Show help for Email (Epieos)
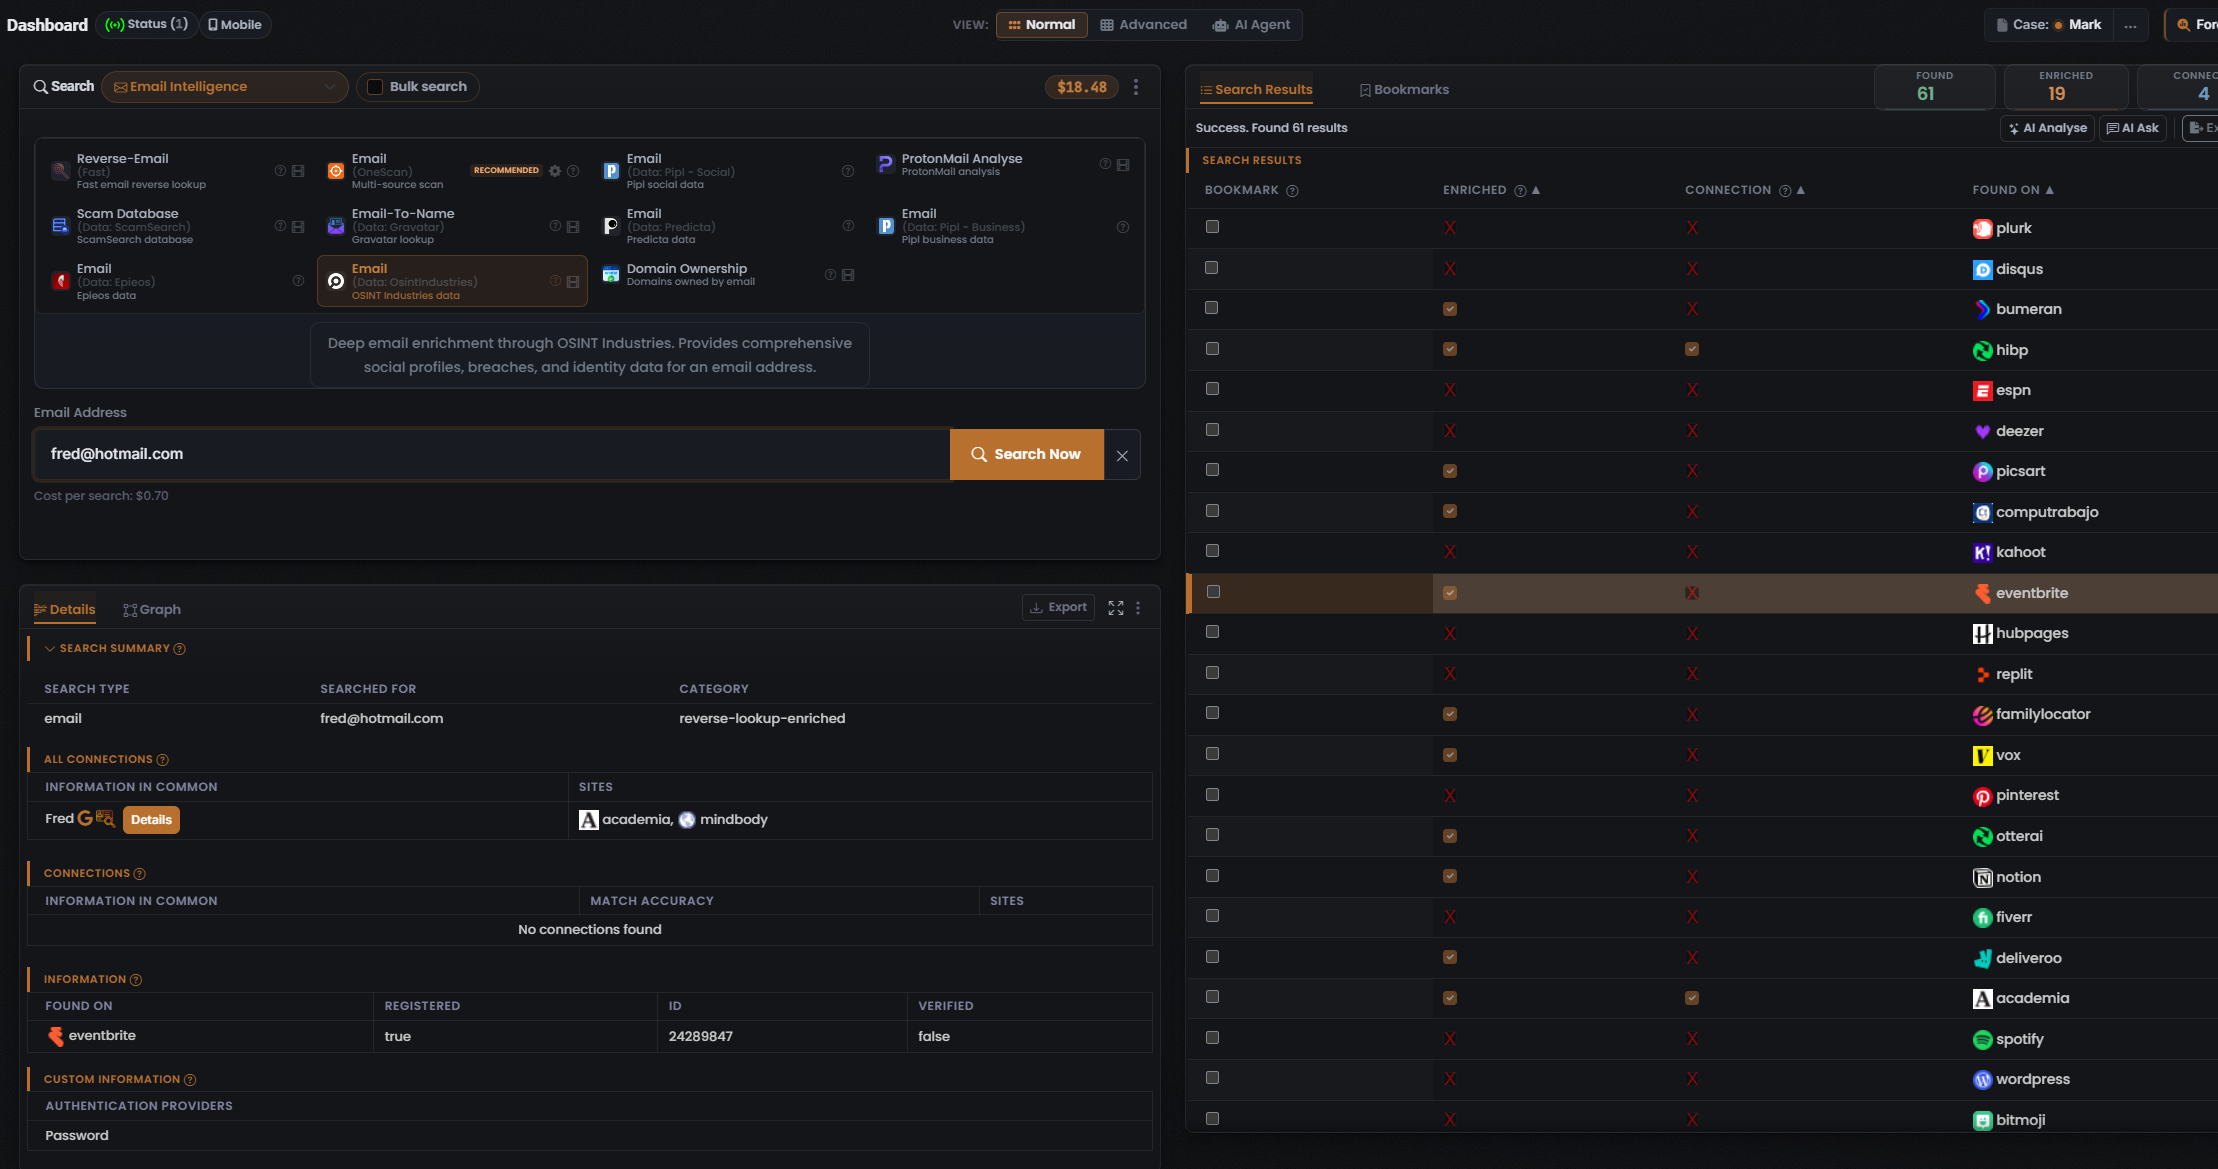Screen dimensions: 2218x1169 (x=298, y=281)
